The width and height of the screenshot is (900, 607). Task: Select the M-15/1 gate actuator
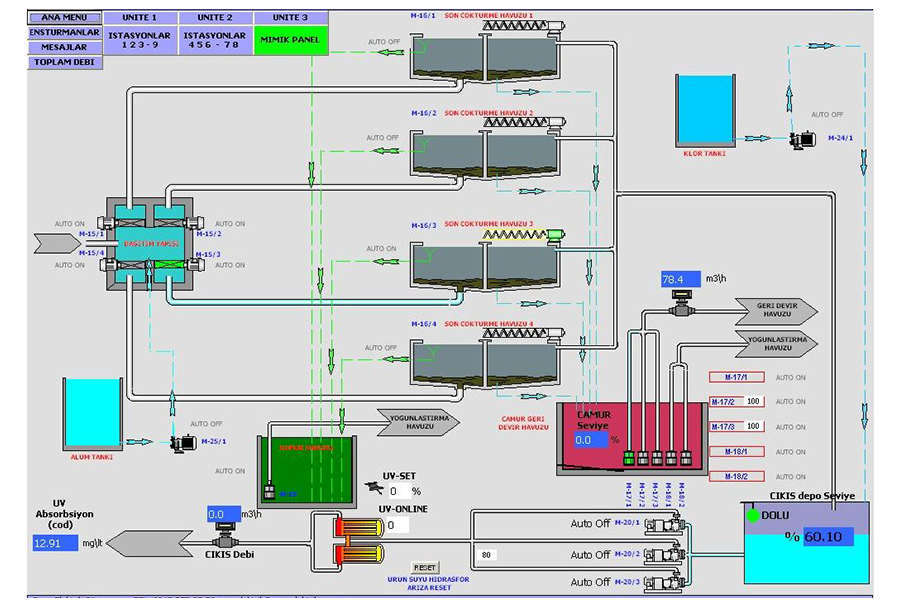point(107,223)
